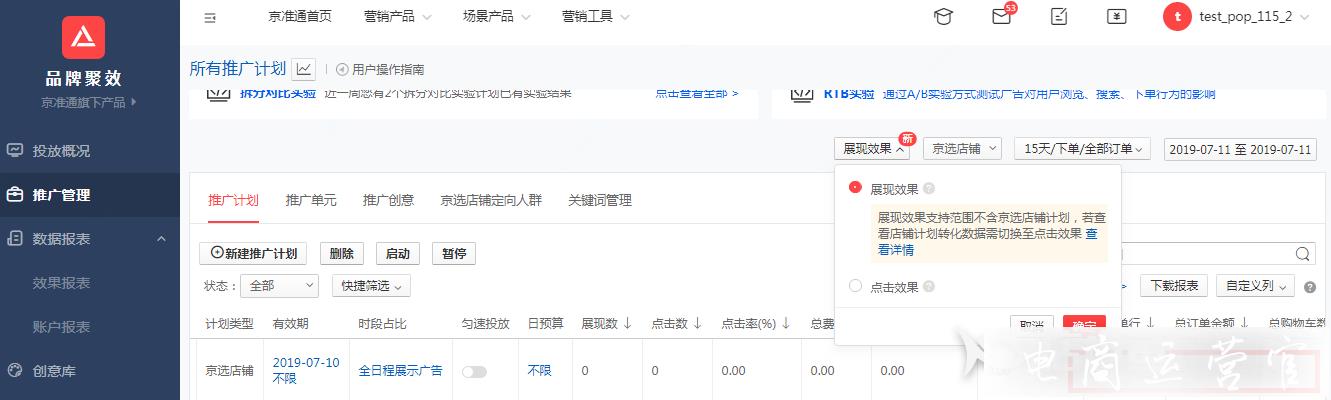The height and width of the screenshot is (400, 1331).
Task: Open the 状态 全部 select box
Action: pyautogui.click(x=279, y=286)
